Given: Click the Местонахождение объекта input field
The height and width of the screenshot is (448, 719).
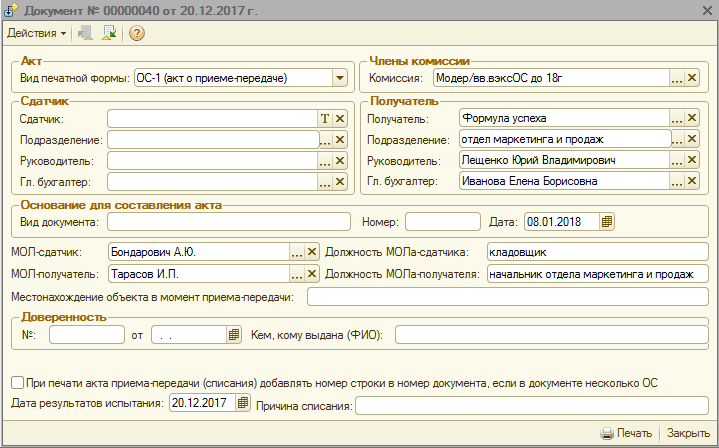Looking at the screenshot, I should pos(507,297).
